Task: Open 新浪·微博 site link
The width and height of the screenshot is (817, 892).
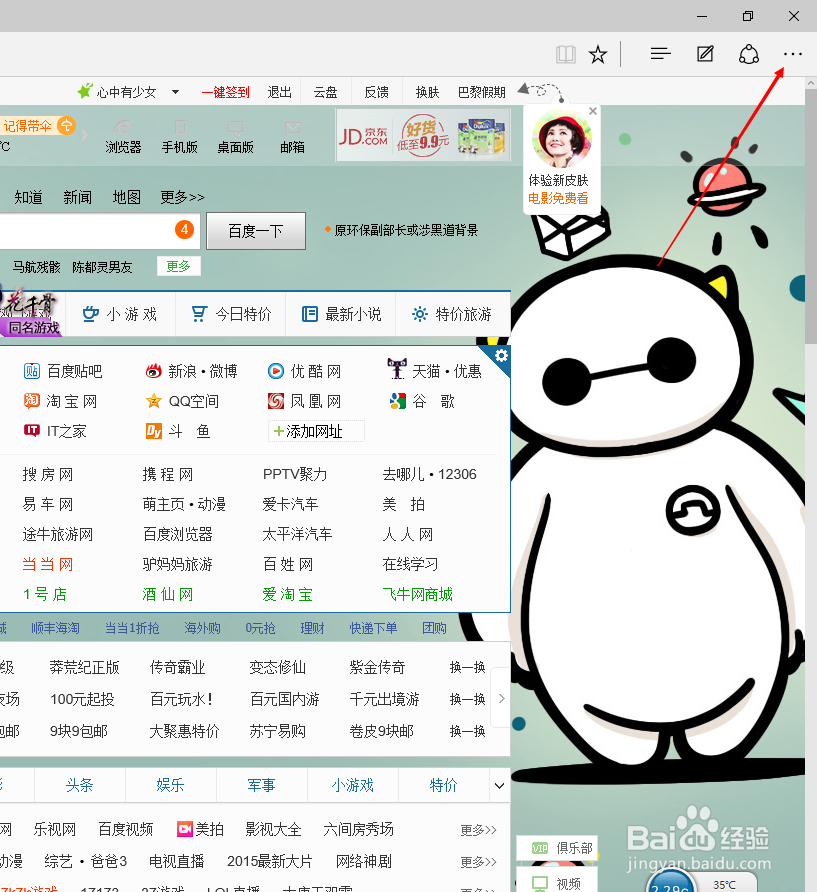Action: 191,371
